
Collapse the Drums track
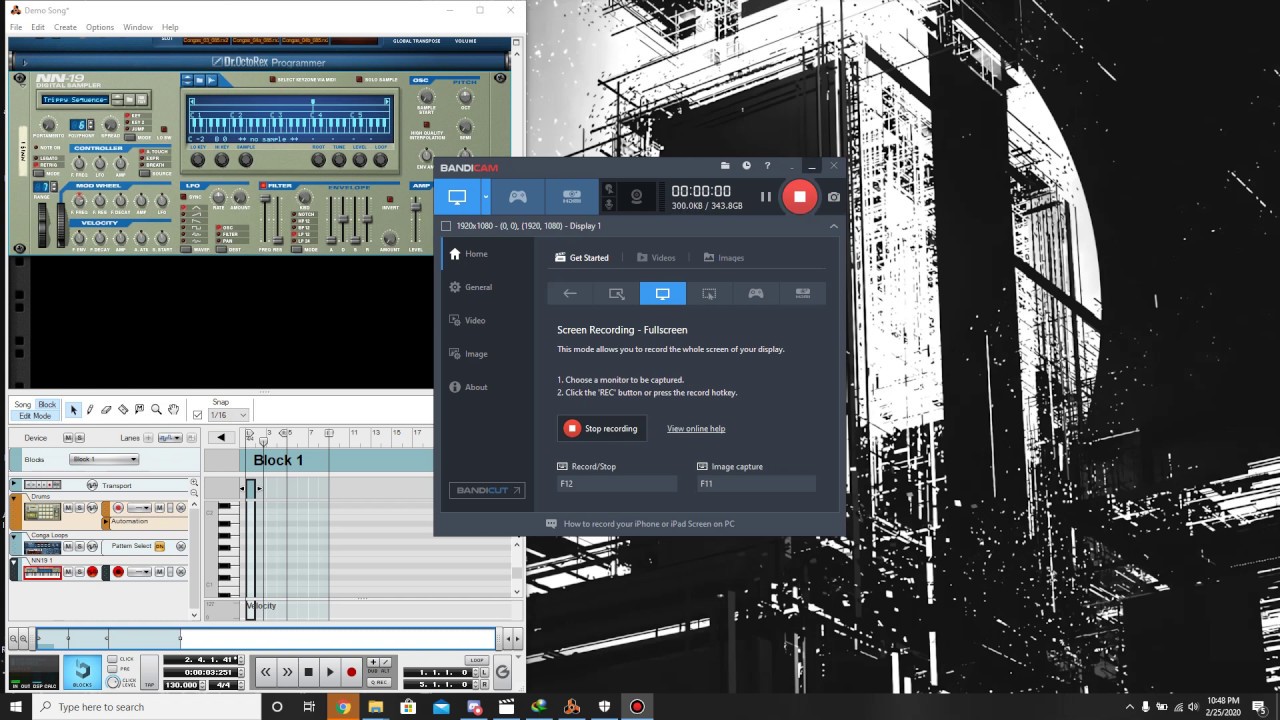13,498
